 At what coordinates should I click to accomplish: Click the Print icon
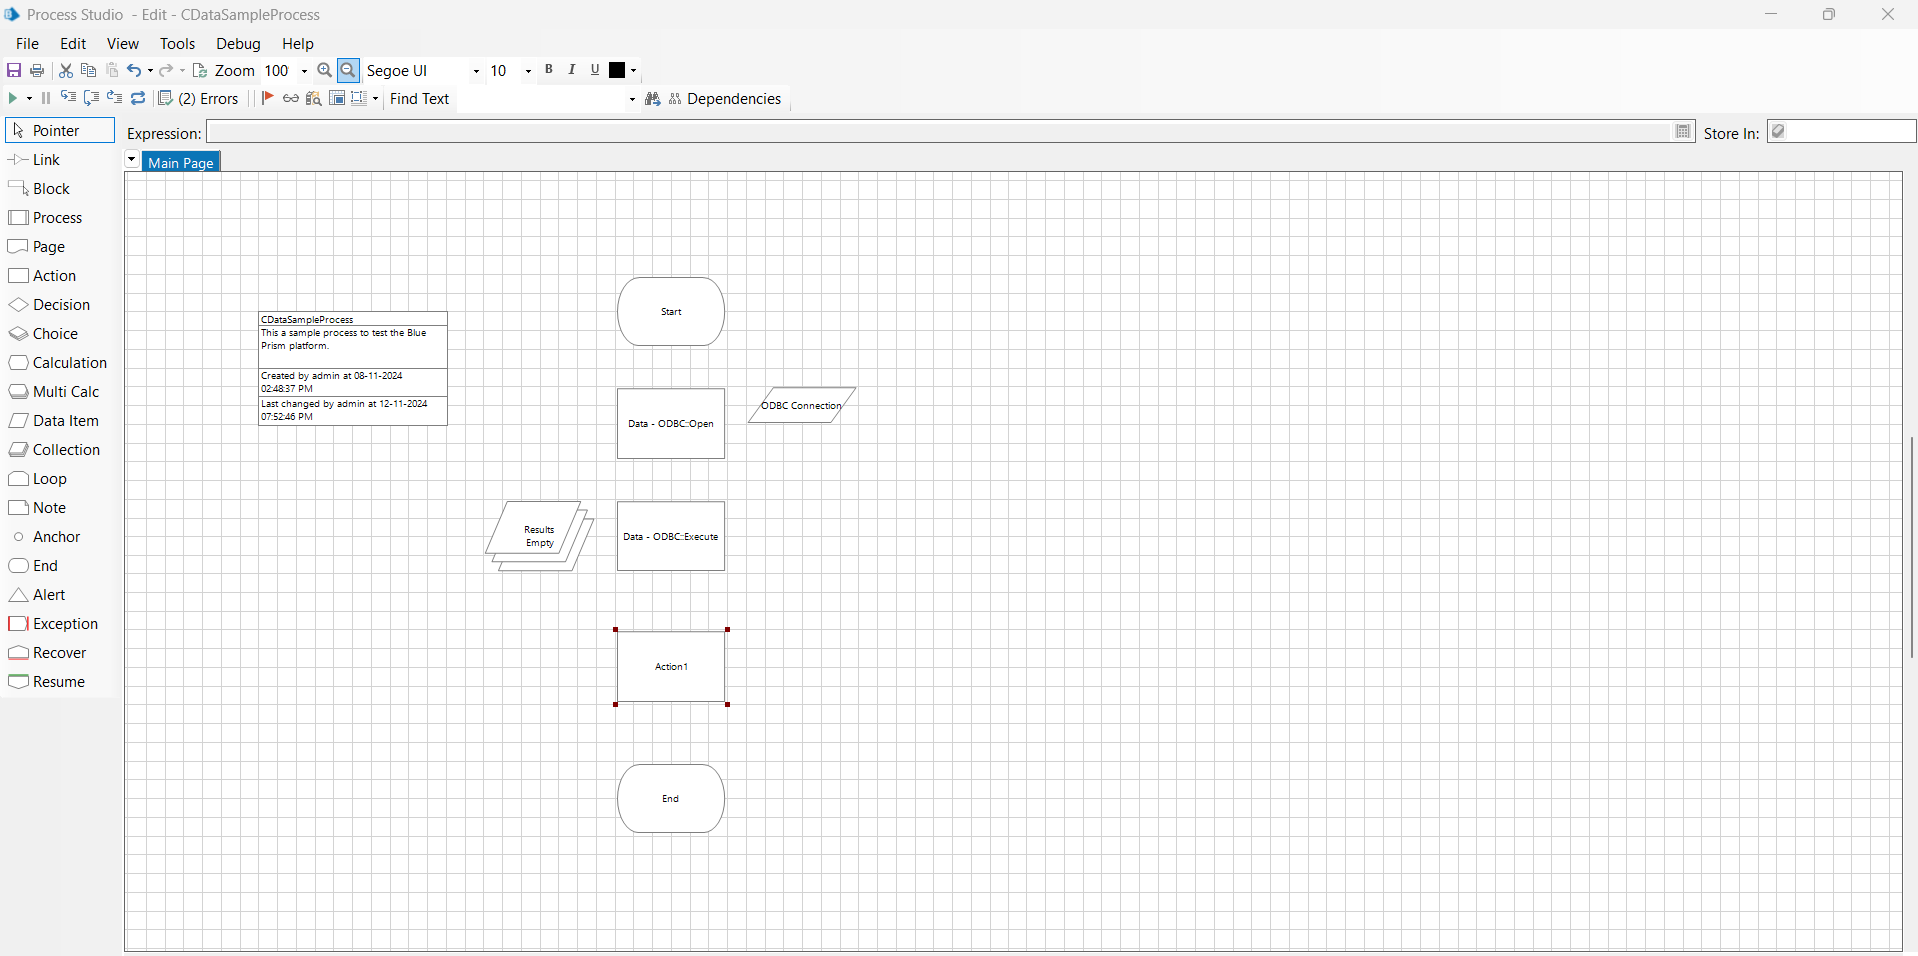pyautogui.click(x=37, y=70)
